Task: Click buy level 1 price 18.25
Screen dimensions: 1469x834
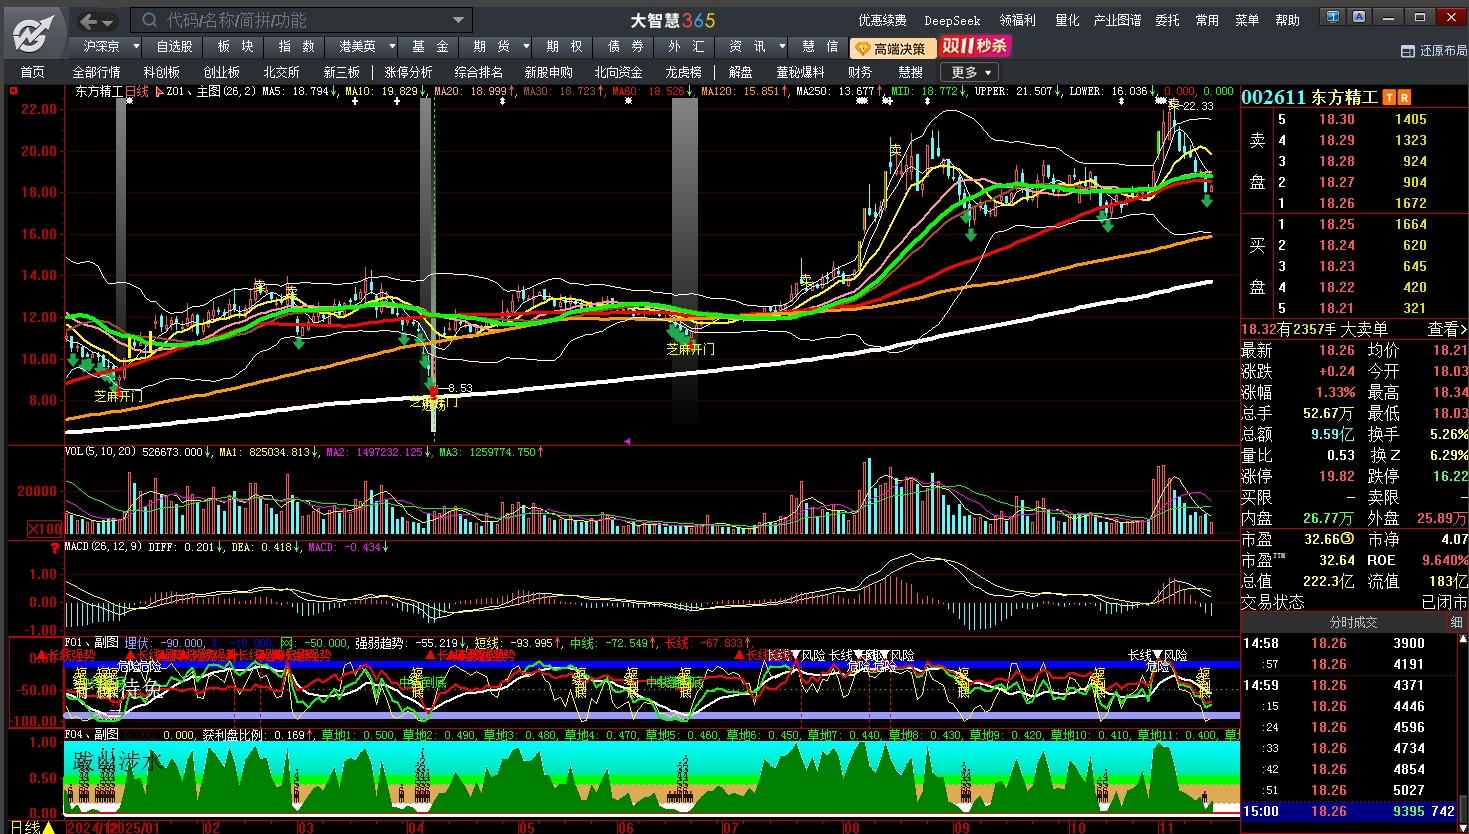Action: 1336,224
